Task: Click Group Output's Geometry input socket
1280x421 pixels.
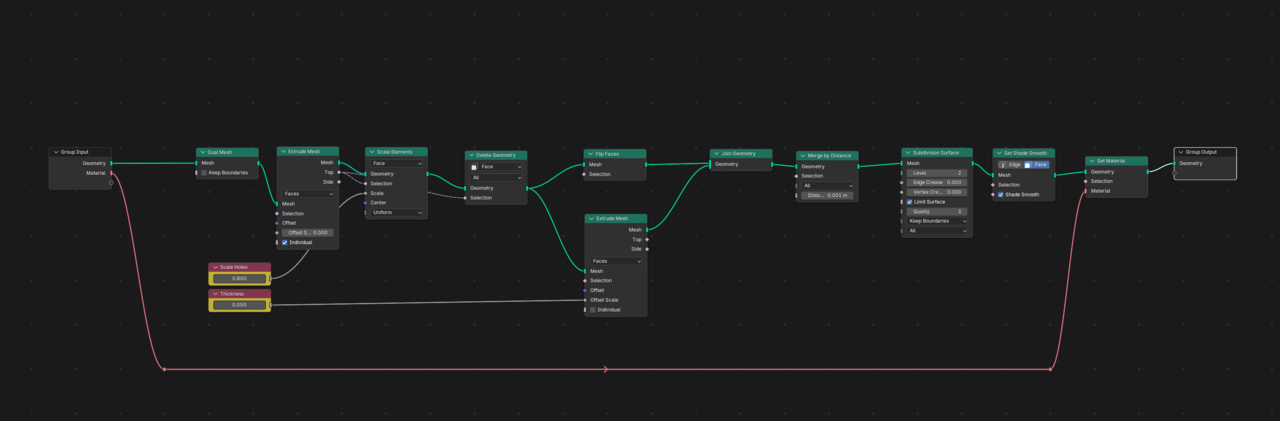Action: point(1175,163)
